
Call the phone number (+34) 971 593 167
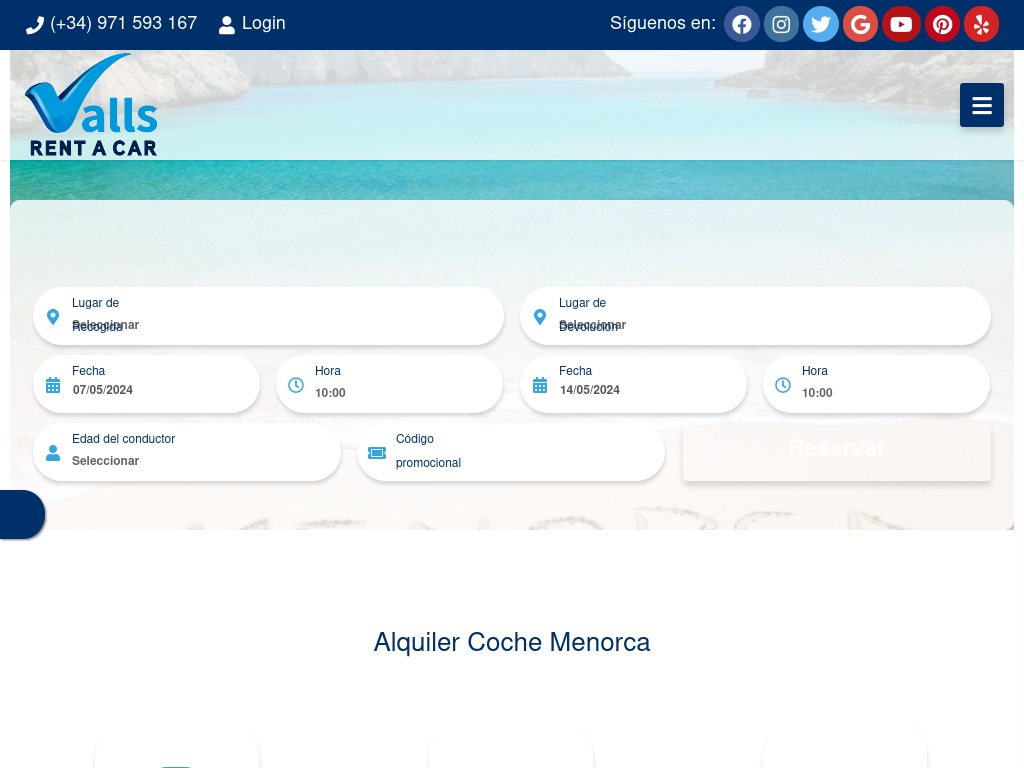[112, 24]
